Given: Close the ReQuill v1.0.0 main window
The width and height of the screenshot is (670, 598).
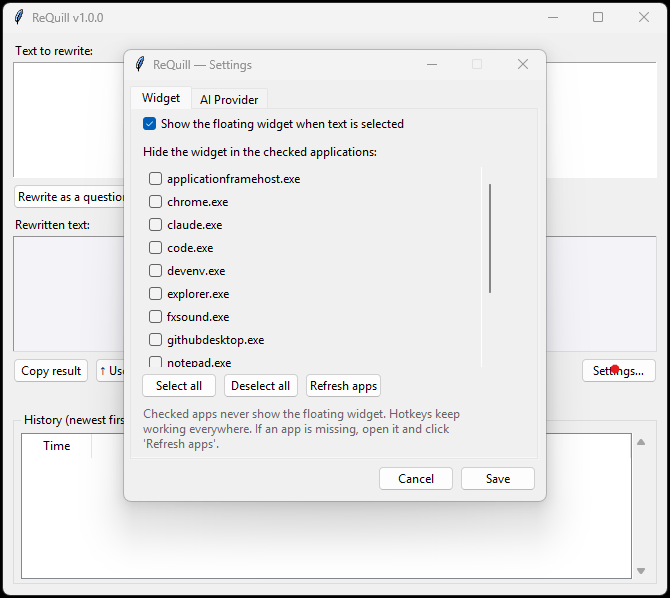Looking at the screenshot, I should (644, 17).
